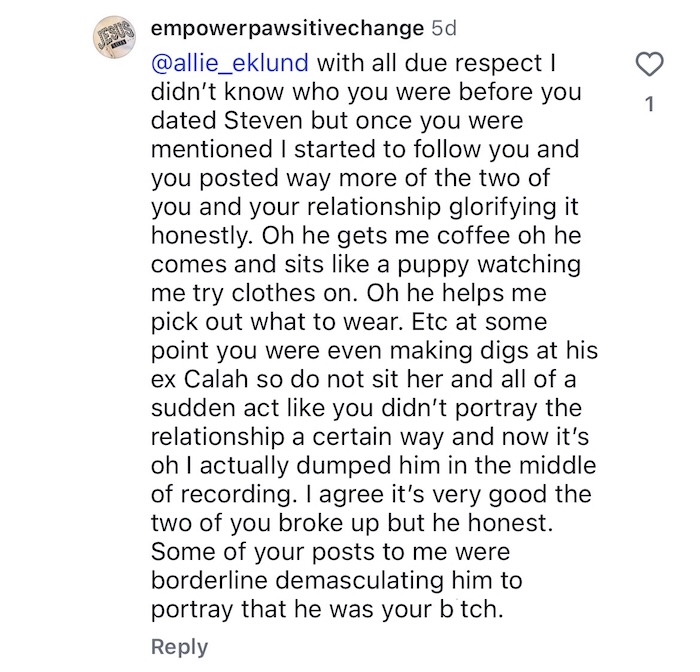
Task: Toggle the heart to like this comment
Action: (x=650, y=65)
